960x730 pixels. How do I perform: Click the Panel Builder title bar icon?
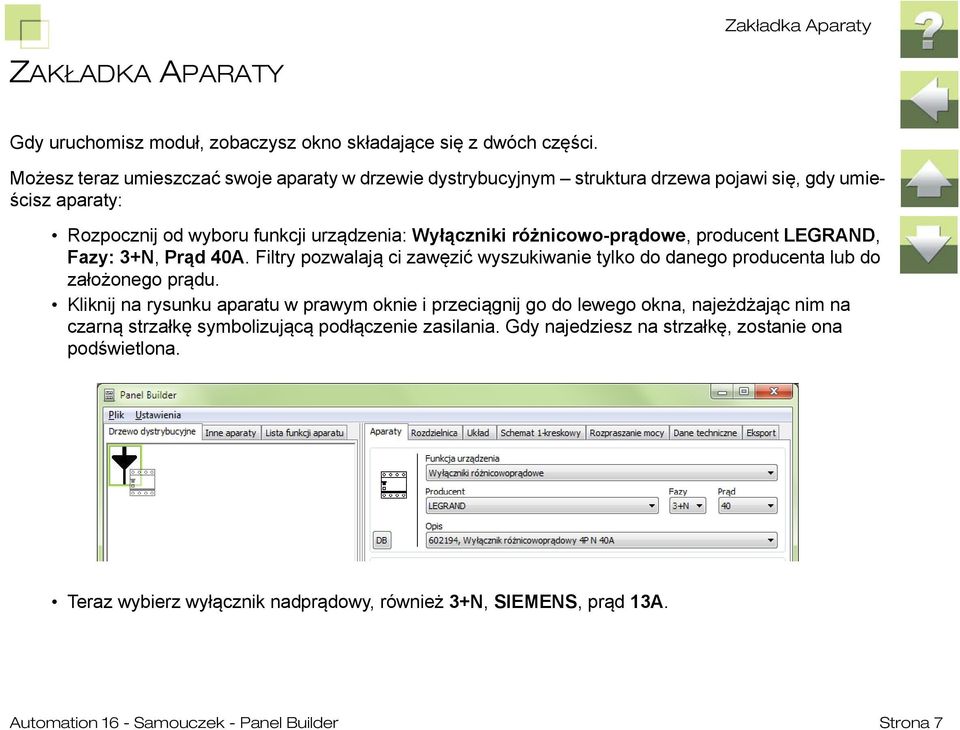pos(110,395)
